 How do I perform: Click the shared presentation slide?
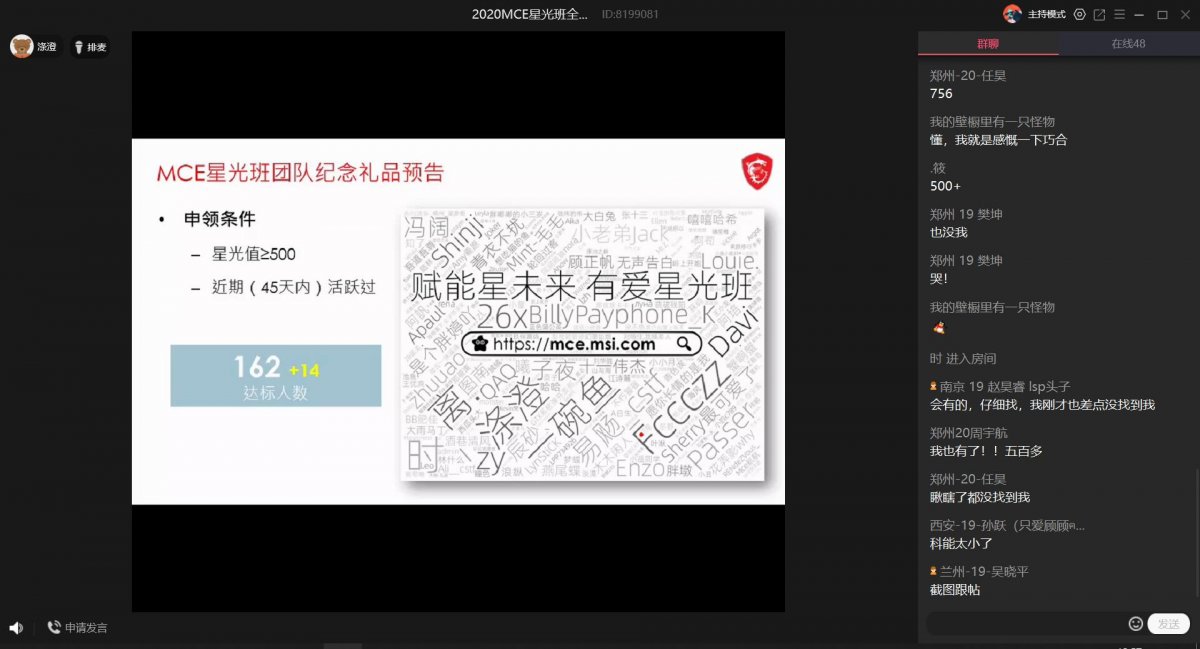point(458,321)
